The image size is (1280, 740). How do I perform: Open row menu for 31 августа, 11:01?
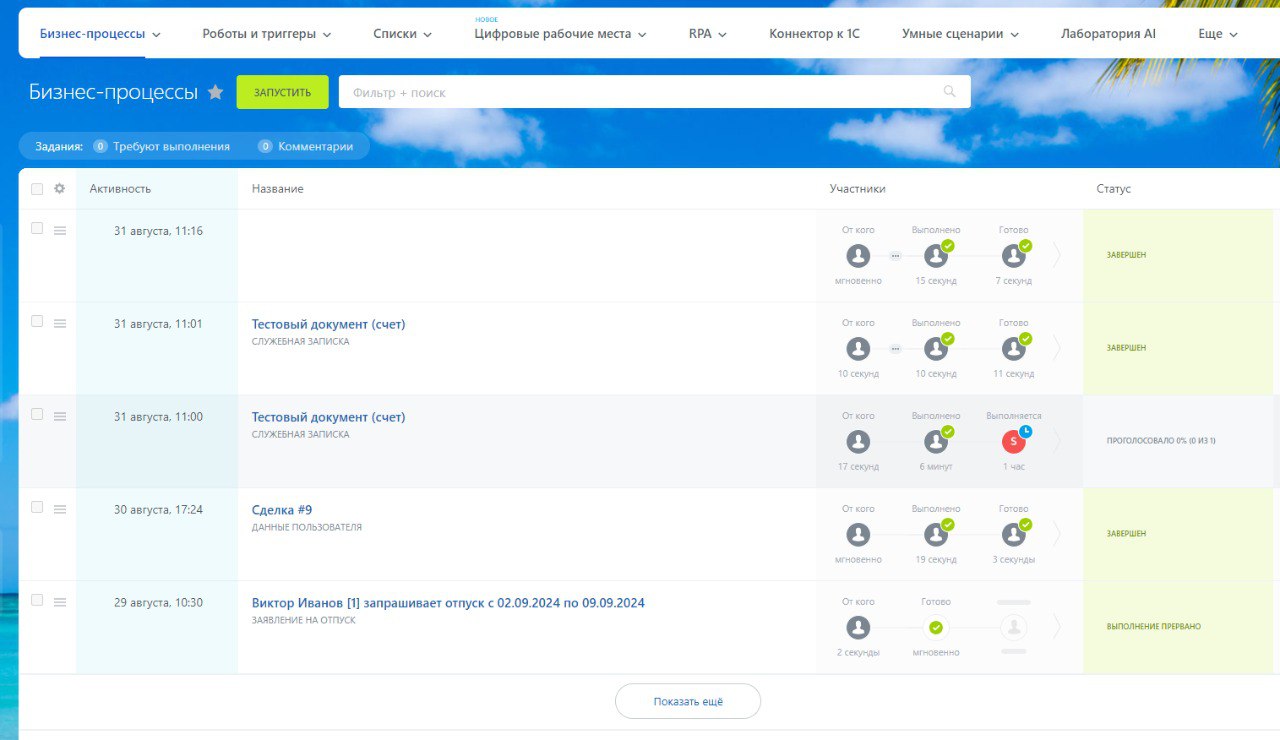pyautogui.click(x=60, y=323)
